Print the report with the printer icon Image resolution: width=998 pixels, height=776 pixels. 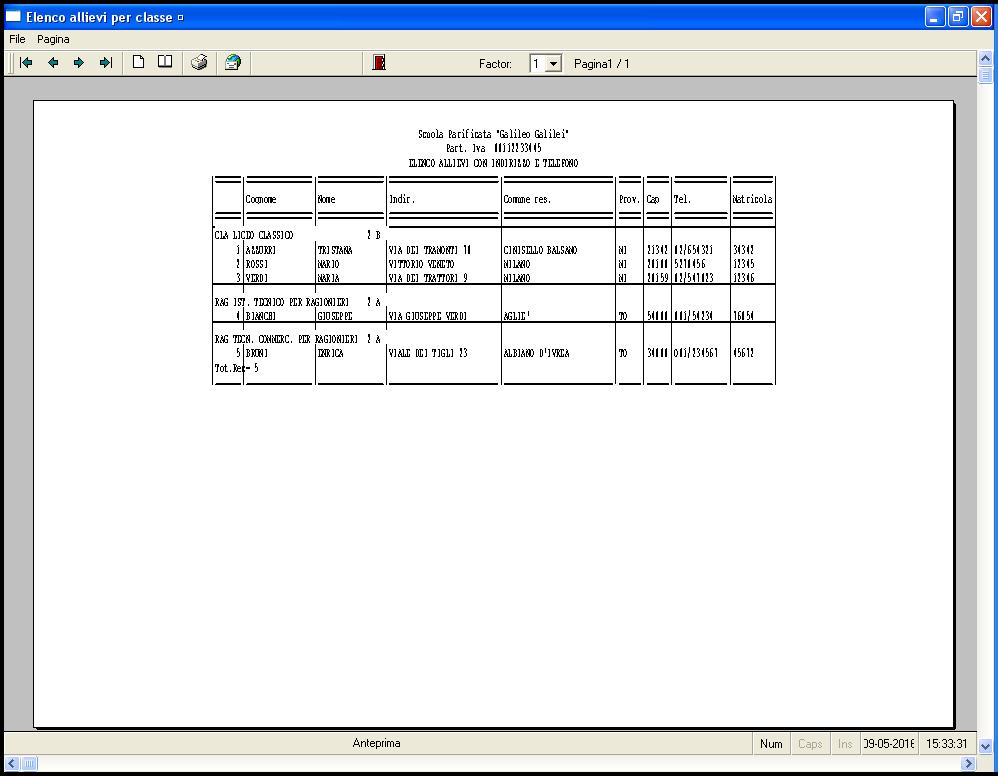[x=199, y=62]
